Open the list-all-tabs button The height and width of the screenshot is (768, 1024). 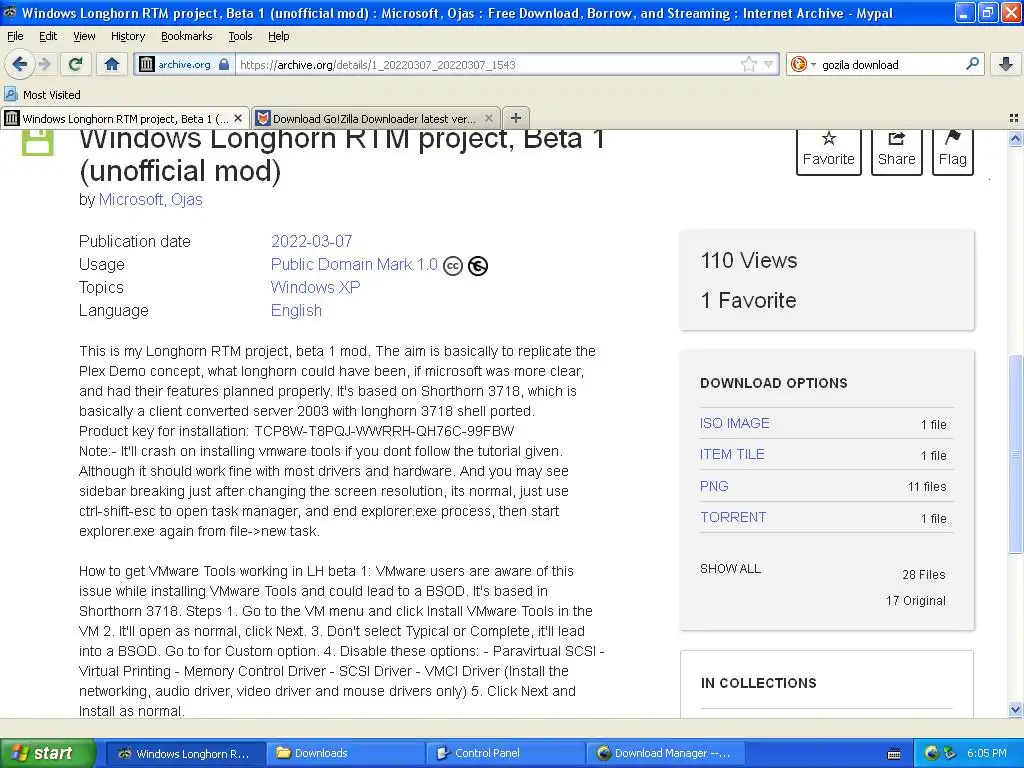(x=1014, y=118)
